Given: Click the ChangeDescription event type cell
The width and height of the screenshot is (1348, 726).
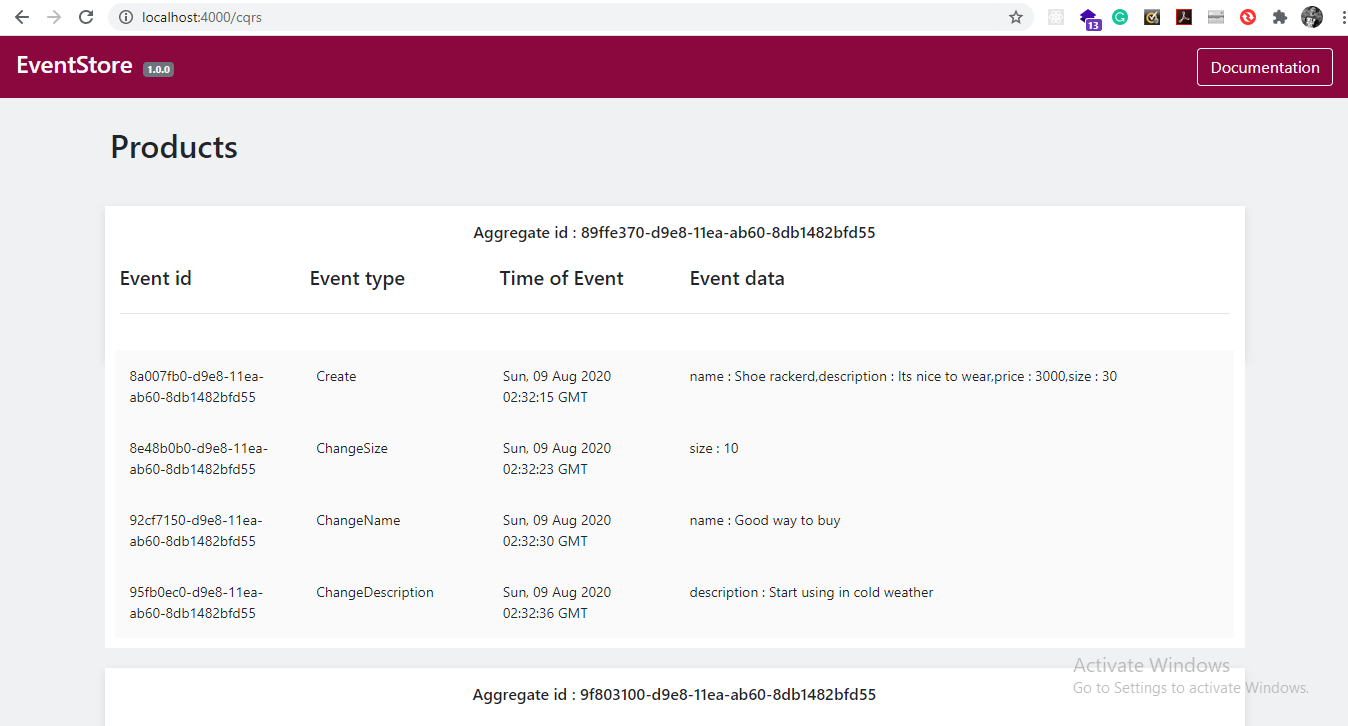Looking at the screenshot, I should point(375,593).
